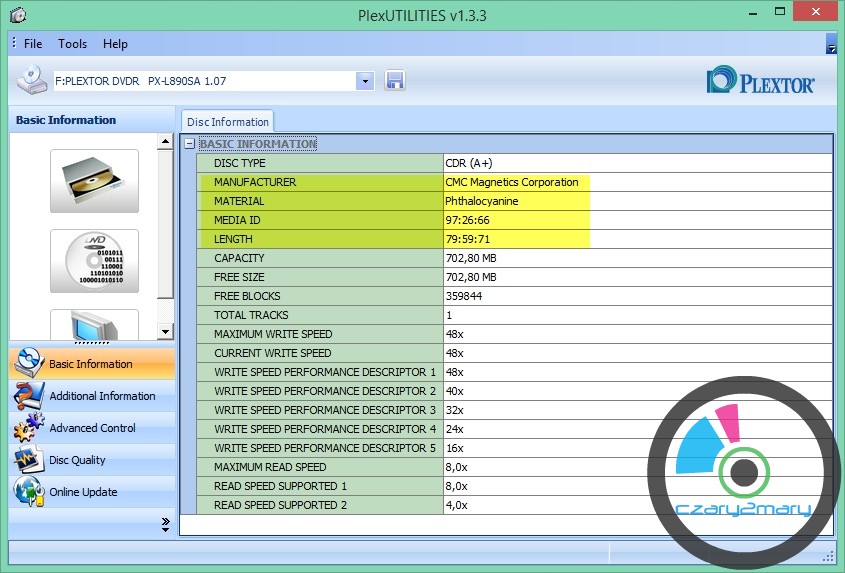The image size is (845, 573).
Task: Select the Basic Information sidebar button
Action: pos(90,364)
